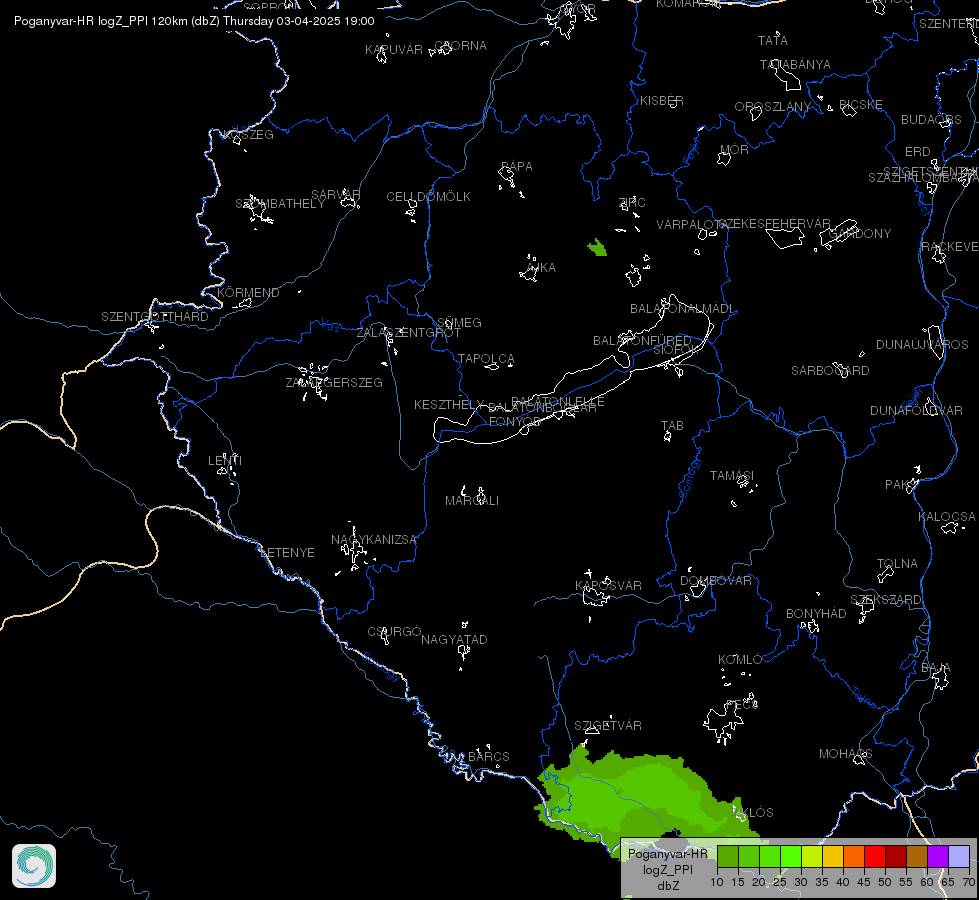Choose the lavender 65-70 dBZ legend swatch

click(x=958, y=856)
